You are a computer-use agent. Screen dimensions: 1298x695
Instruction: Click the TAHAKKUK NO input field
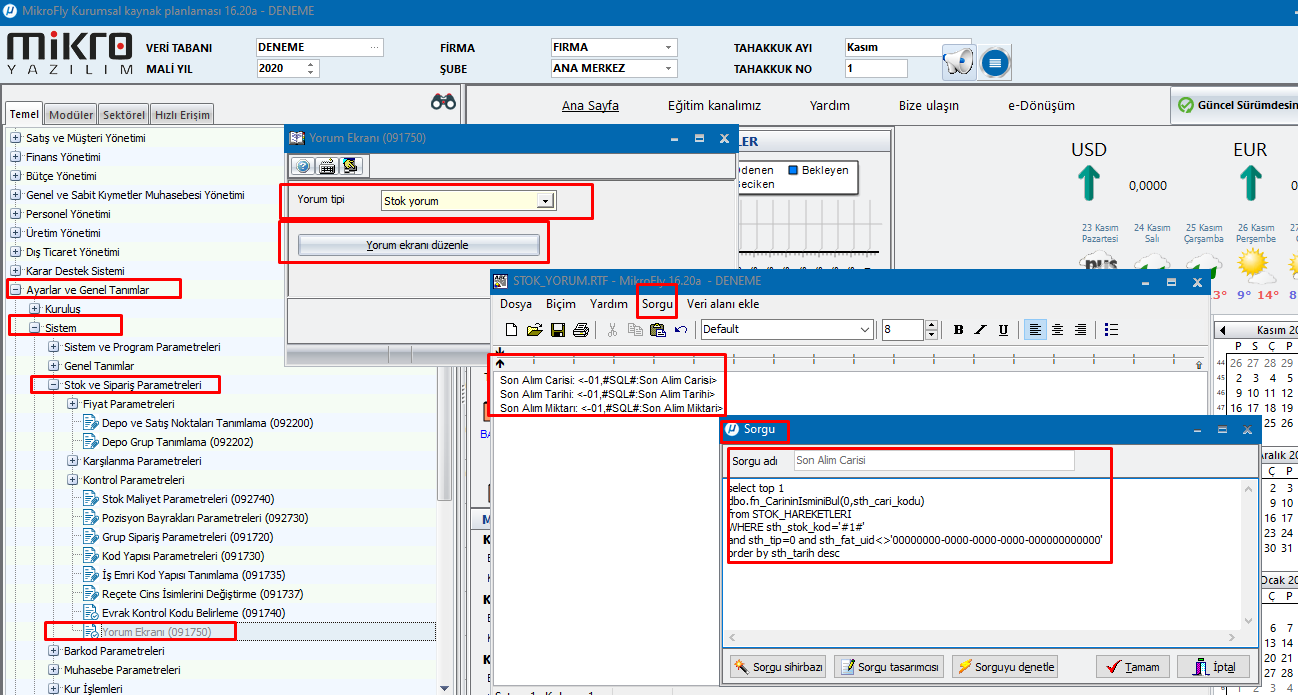pos(875,69)
